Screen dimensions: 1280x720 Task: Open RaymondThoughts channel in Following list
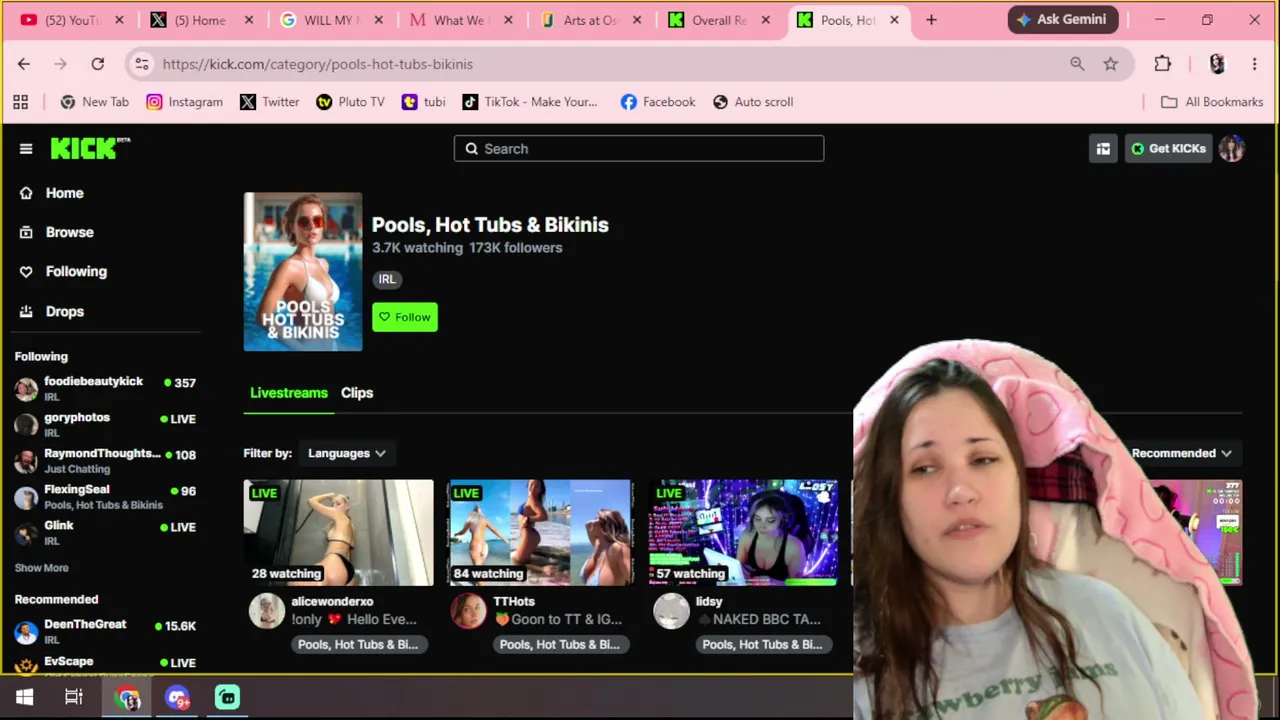(105, 460)
